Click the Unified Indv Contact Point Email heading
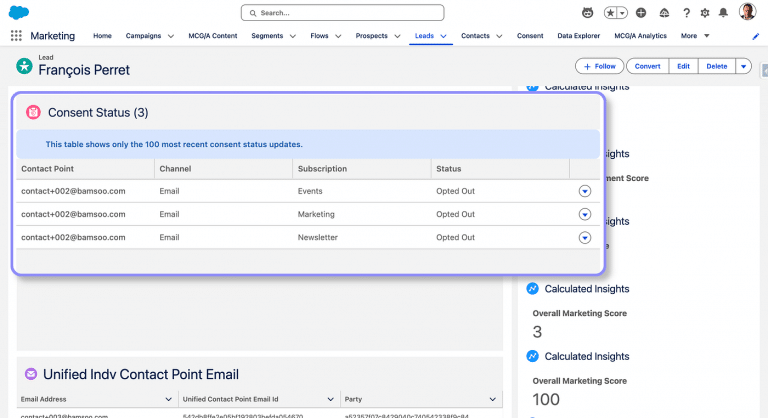 pyautogui.click(x=141, y=374)
